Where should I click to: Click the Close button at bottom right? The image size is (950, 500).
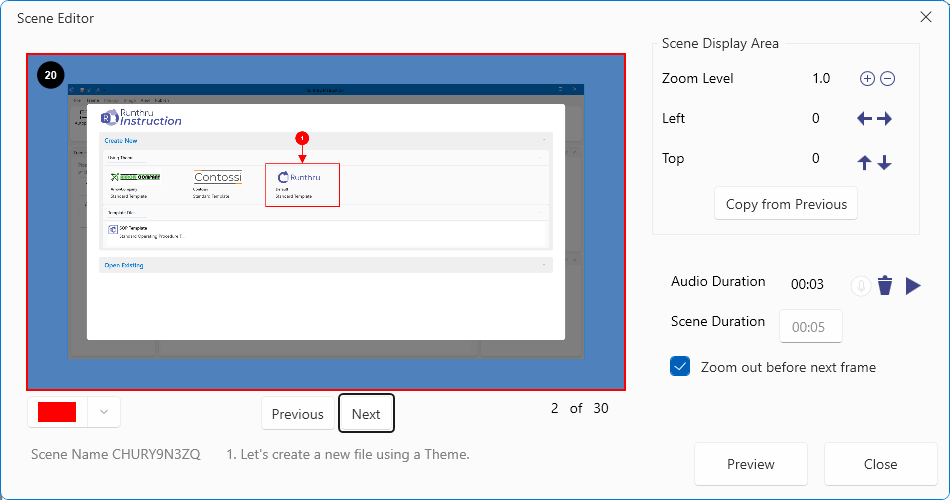[880, 464]
